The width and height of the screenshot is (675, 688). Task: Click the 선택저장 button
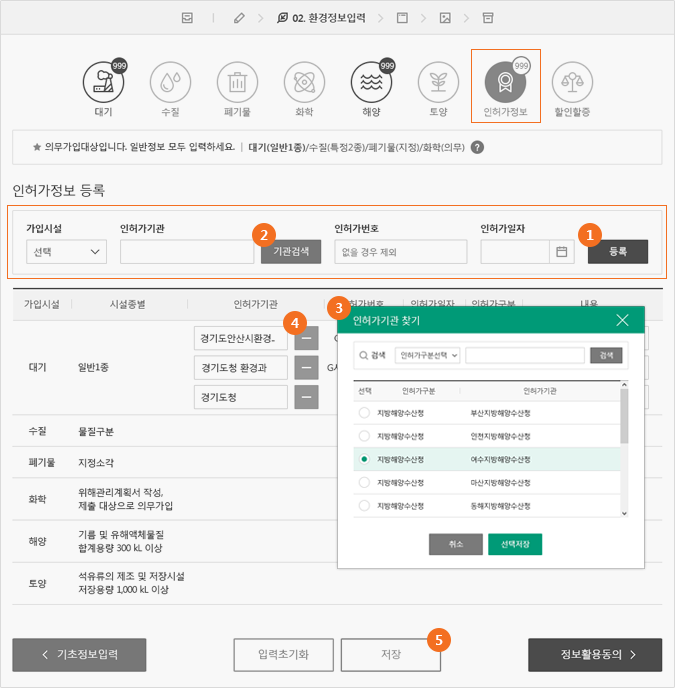pos(515,545)
